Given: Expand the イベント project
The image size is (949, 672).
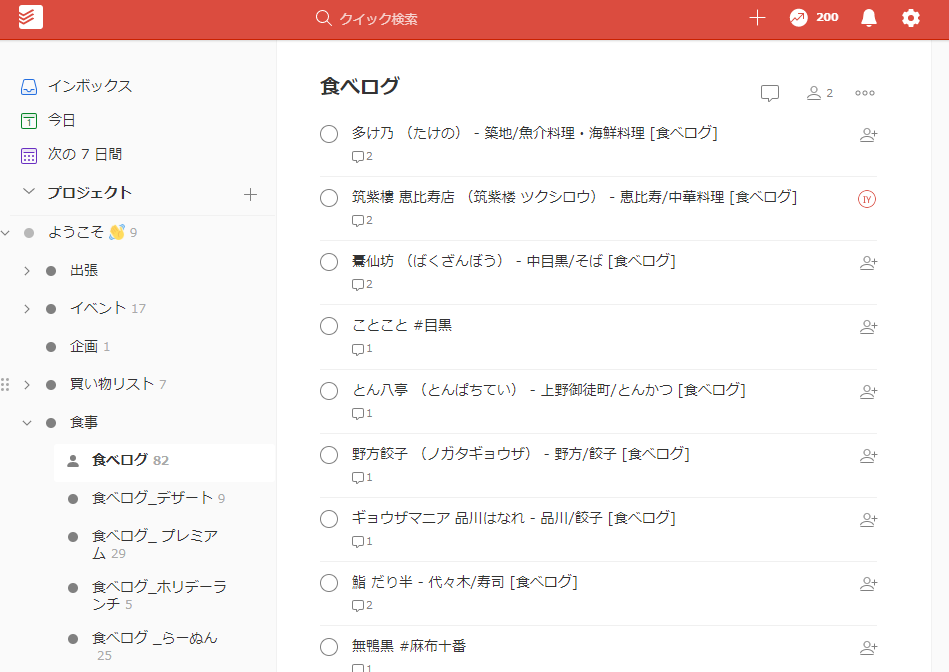Looking at the screenshot, I should 27,309.
